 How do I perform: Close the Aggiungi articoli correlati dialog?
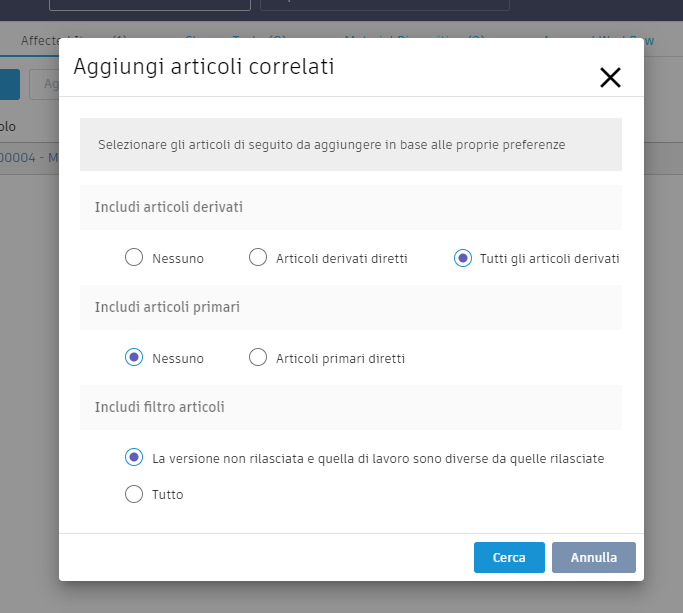pyautogui.click(x=610, y=78)
